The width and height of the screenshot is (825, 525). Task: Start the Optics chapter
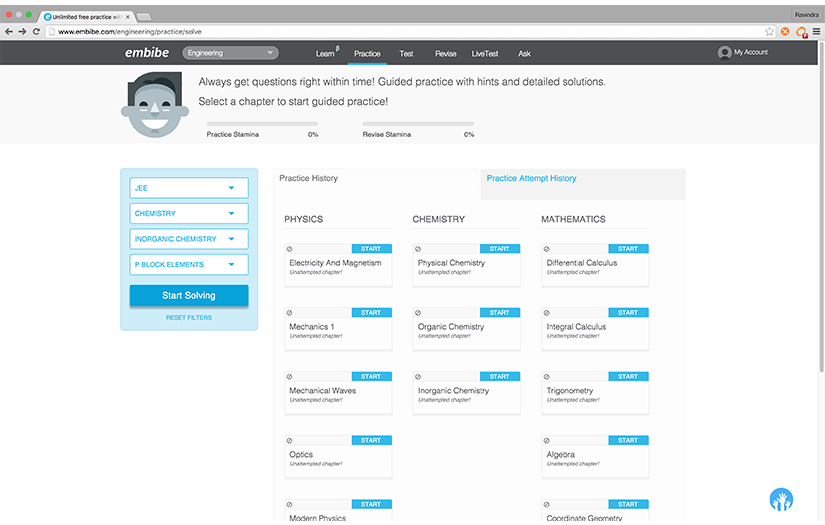[371, 440]
